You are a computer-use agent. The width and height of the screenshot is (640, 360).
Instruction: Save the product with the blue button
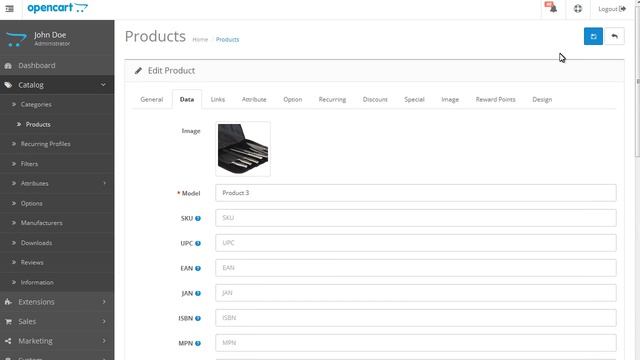[x=593, y=36]
